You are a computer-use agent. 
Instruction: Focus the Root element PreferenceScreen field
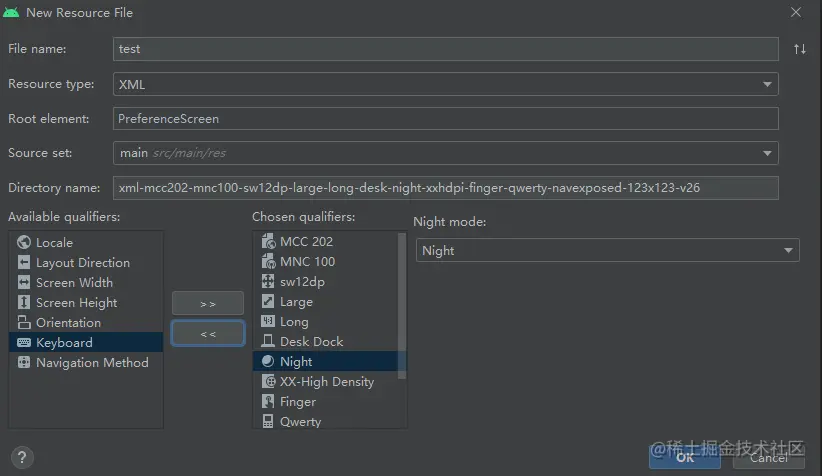click(x=445, y=118)
